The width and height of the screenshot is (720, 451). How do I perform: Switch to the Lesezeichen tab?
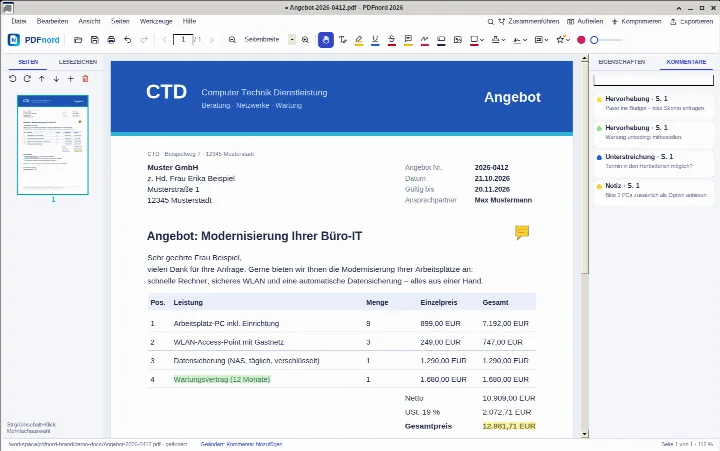tap(78, 62)
